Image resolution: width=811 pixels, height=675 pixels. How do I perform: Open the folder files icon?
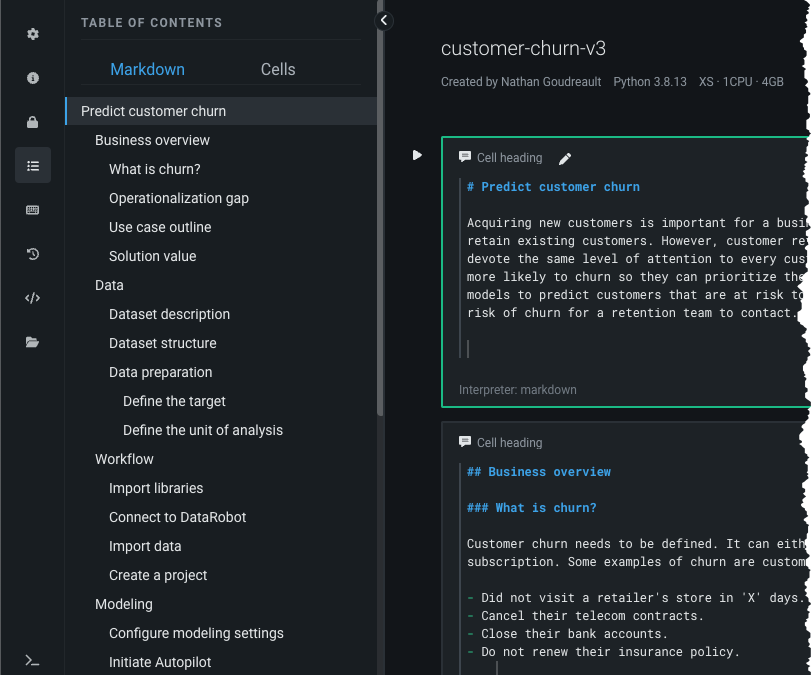click(x=33, y=342)
